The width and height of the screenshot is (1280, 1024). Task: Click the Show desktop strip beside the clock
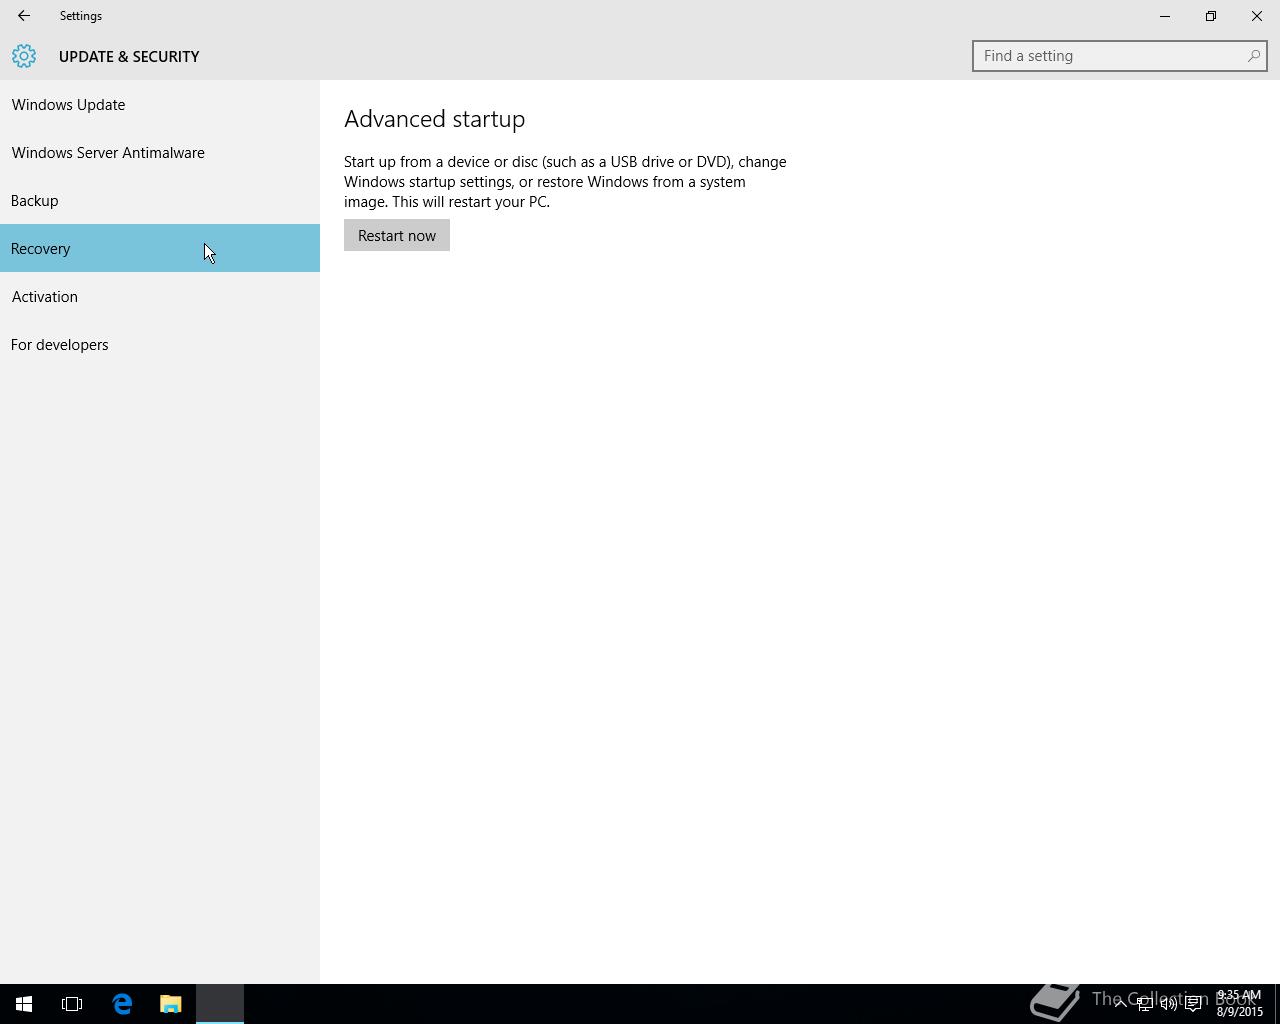[x=1277, y=1004]
